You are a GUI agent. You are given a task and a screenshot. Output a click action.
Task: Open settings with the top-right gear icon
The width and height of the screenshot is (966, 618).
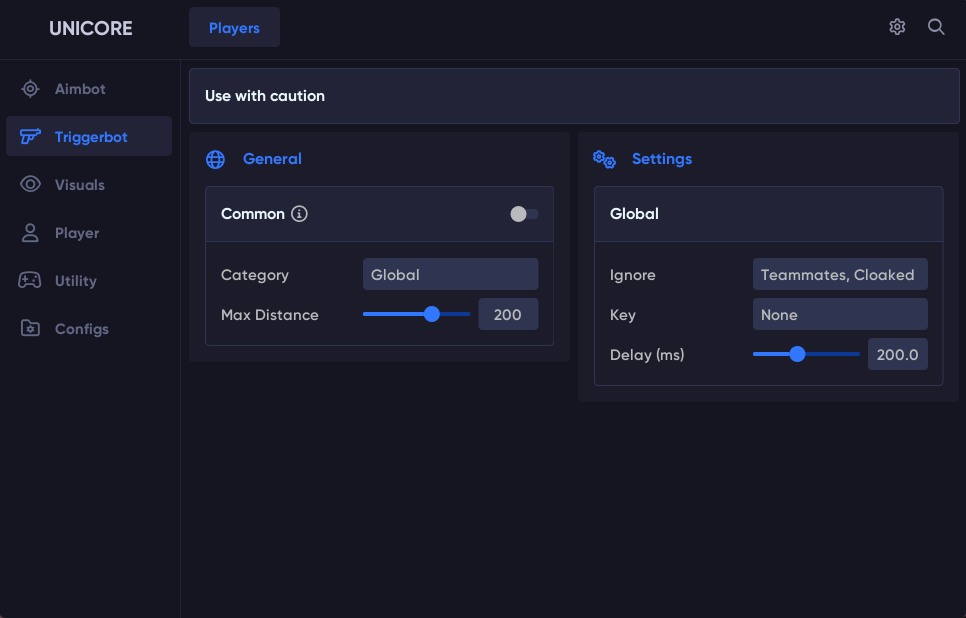pos(897,27)
